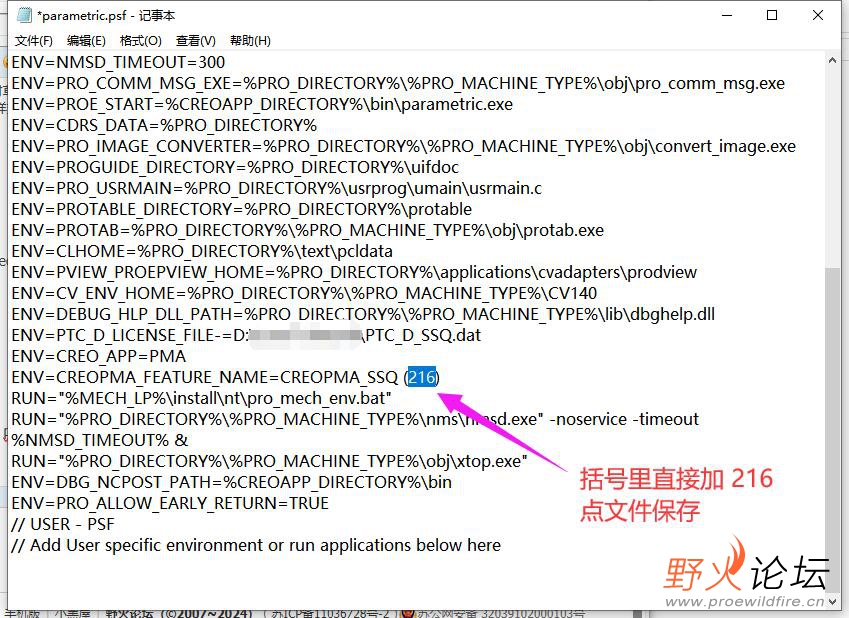This screenshot has height=618, width=849.
Task: Click the xtop.exe RUN line
Action: pos(269,461)
